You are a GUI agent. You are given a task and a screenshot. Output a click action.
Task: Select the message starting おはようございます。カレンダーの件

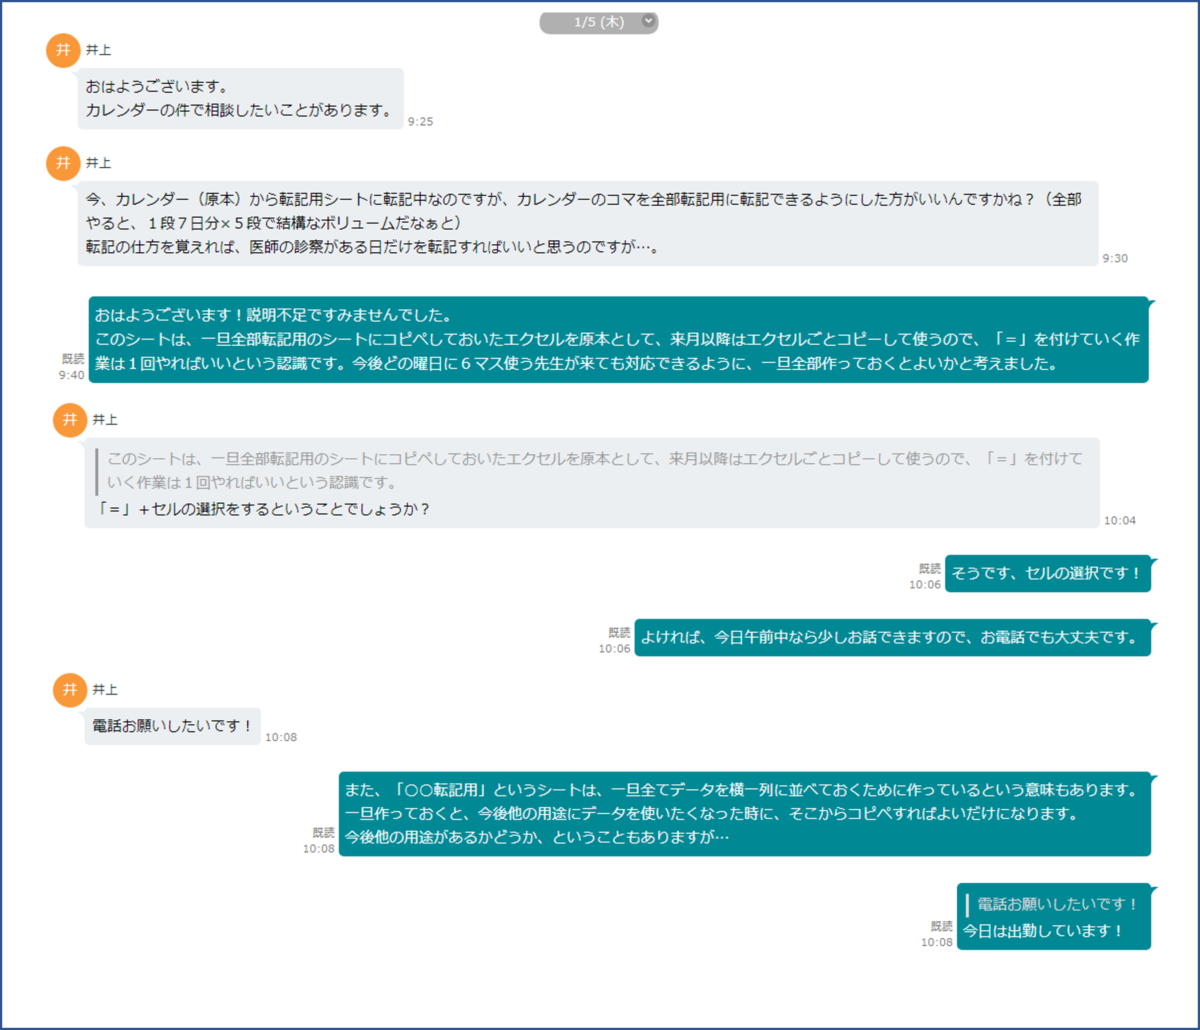(x=241, y=99)
